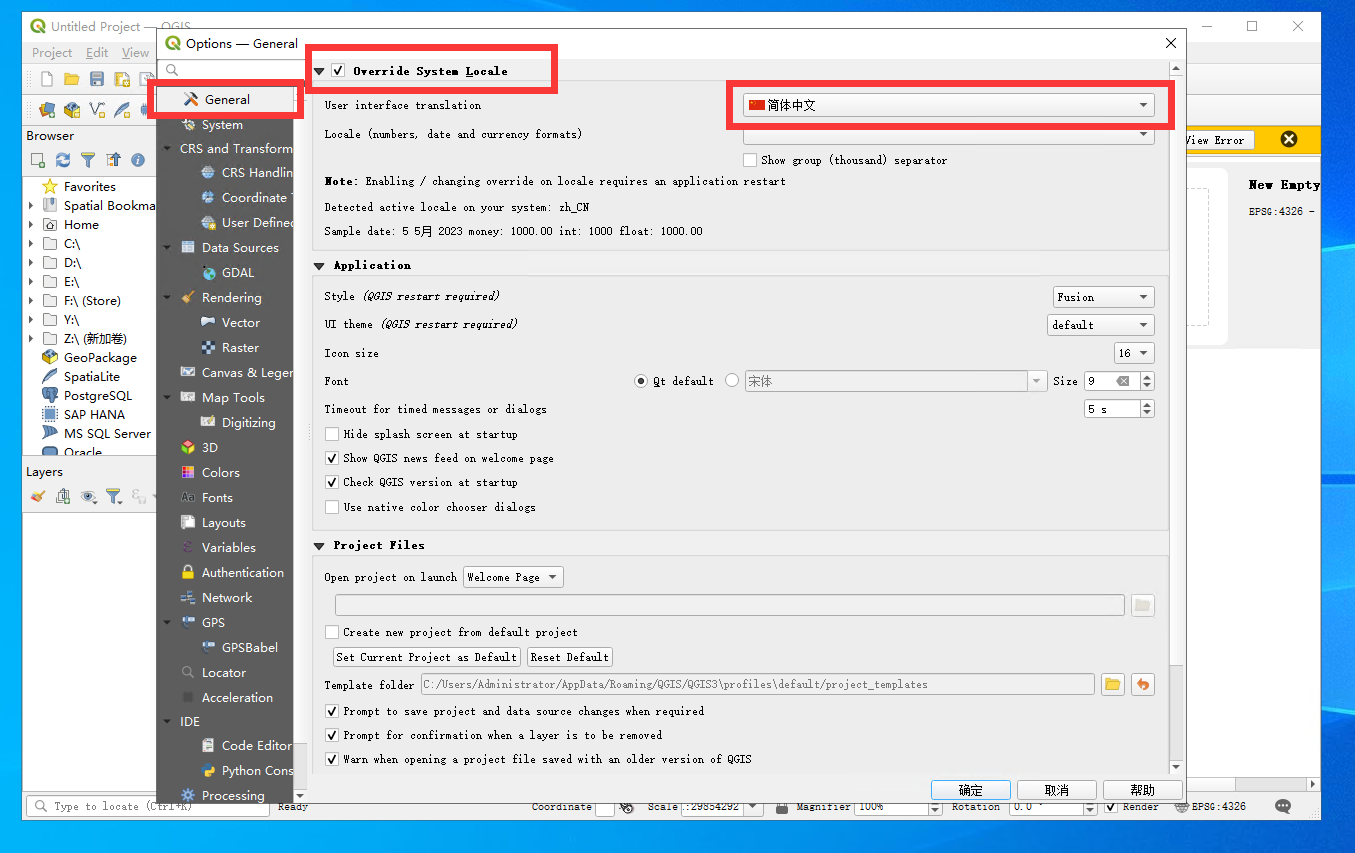This screenshot has height=853, width=1355.
Task: Open the Style dropdown showing Fusion
Action: click(1104, 297)
